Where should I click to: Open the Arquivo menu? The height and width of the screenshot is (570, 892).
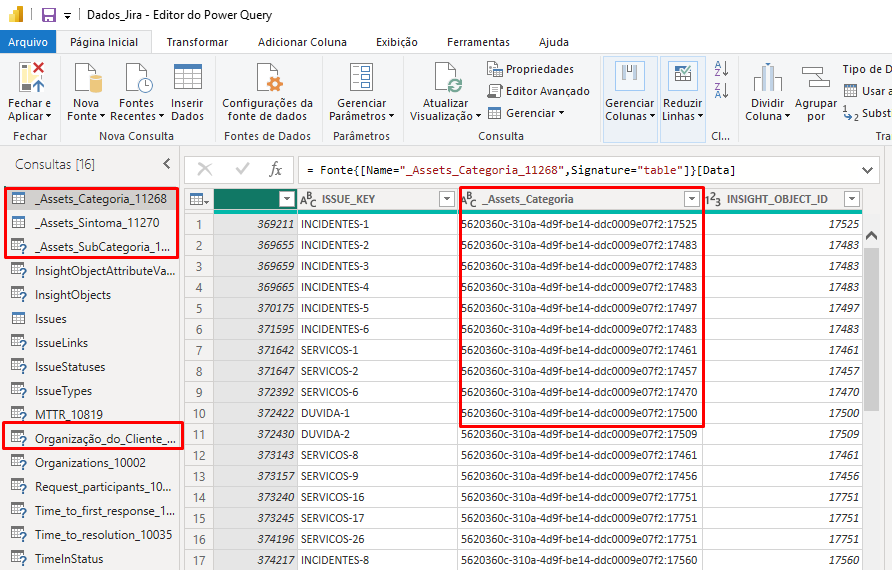(x=28, y=42)
